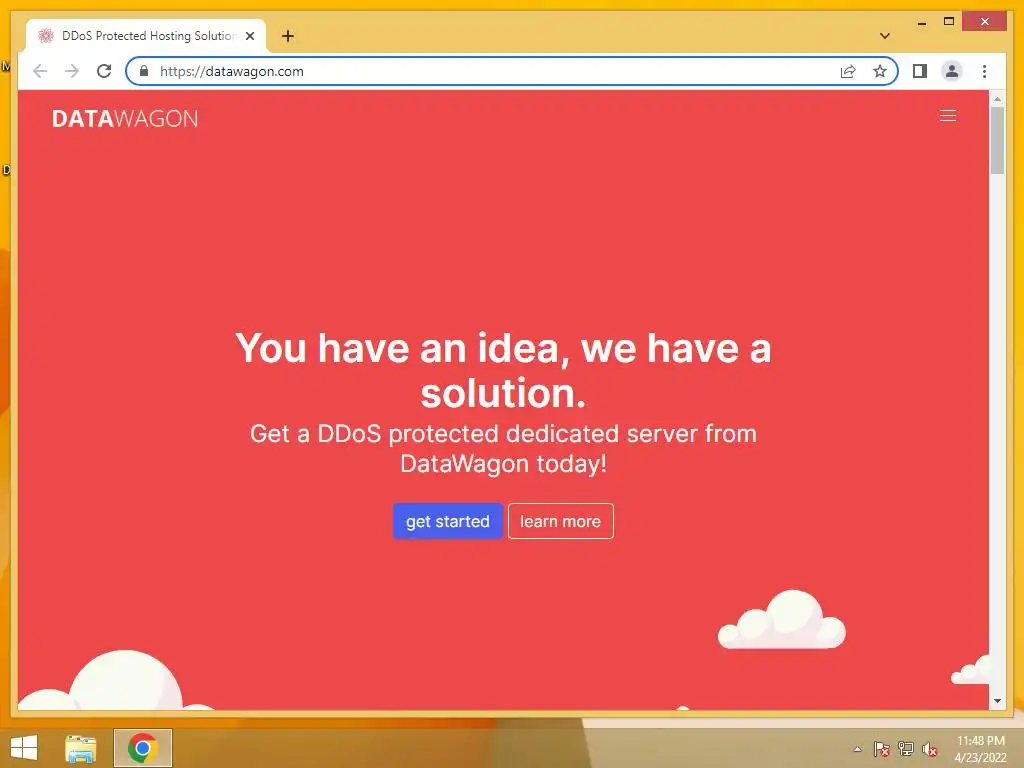Click the muted volume tray icon
The image size is (1024, 768).
point(929,749)
